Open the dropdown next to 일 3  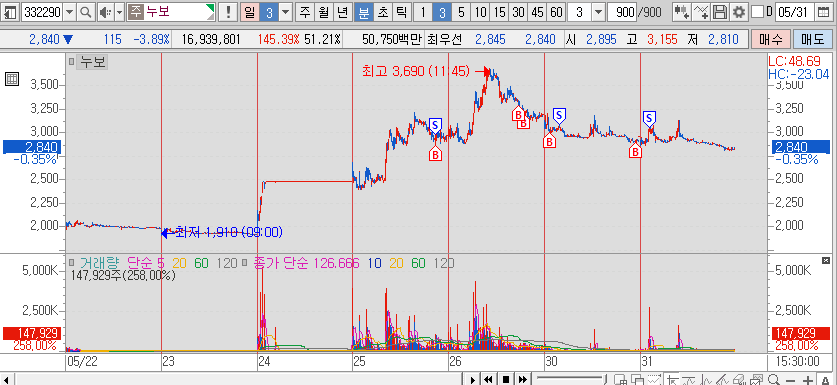[286, 11]
